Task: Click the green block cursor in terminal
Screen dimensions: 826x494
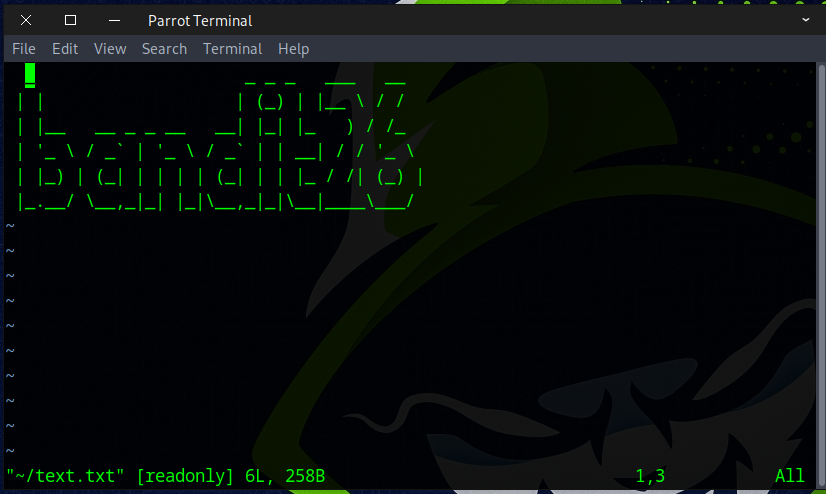Action: click(x=30, y=75)
